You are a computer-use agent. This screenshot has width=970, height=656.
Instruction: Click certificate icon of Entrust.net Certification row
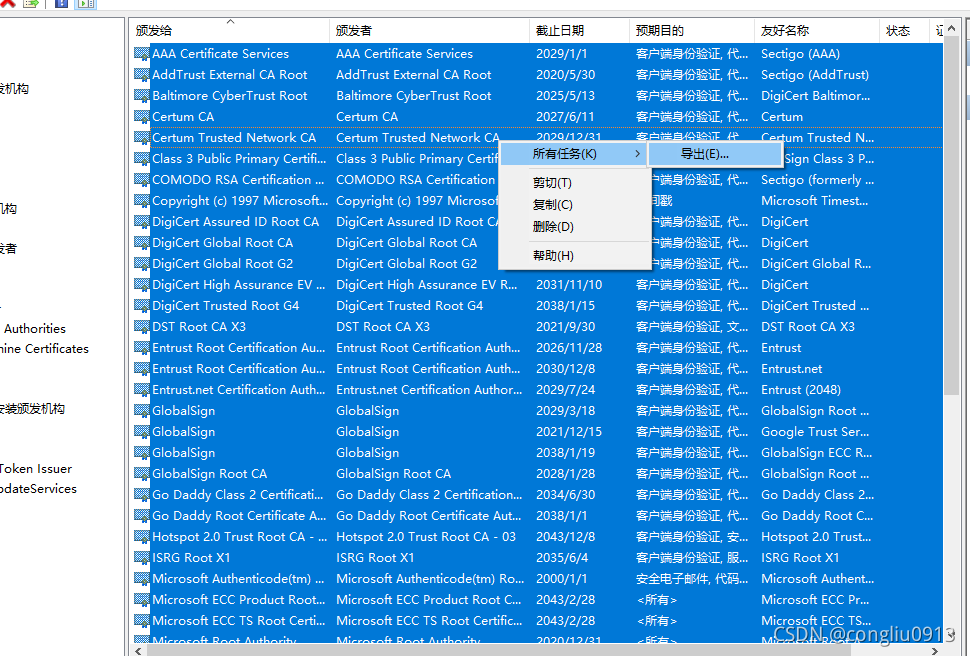[x=142, y=390]
